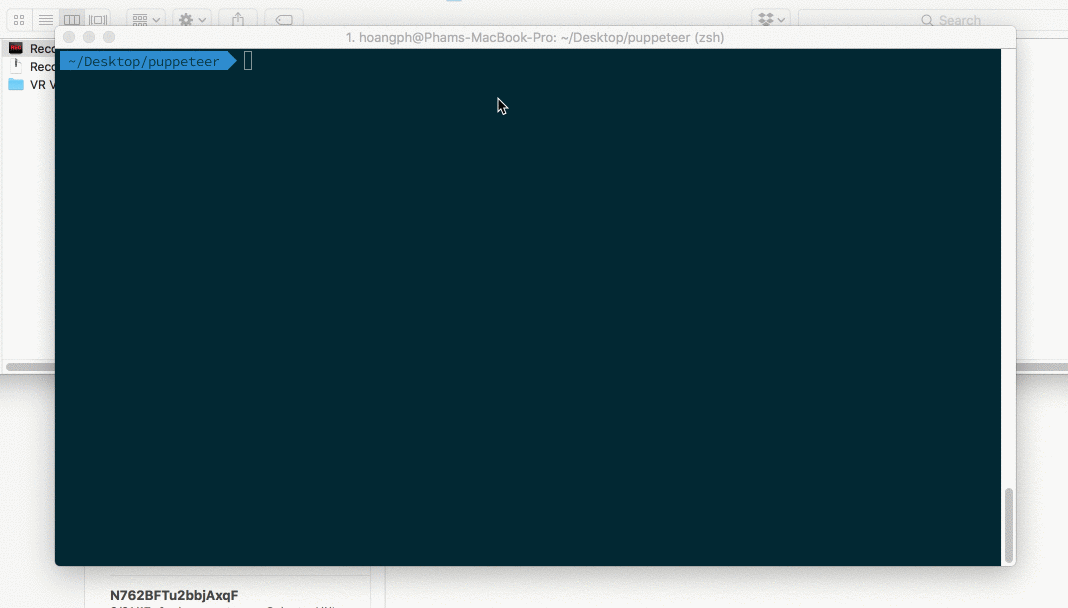Minimize the terminal window
This screenshot has height=608, width=1068.
[89, 38]
